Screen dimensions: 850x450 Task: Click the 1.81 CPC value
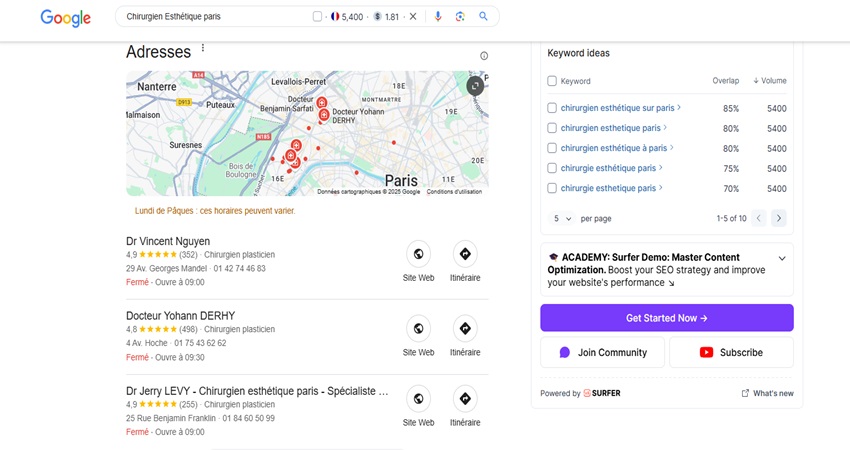coord(391,17)
